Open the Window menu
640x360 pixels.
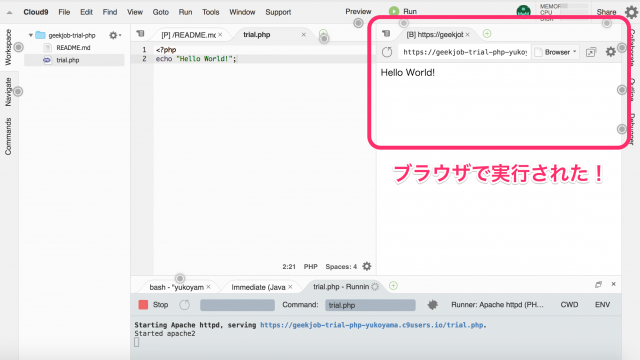[x=242, y=12]
